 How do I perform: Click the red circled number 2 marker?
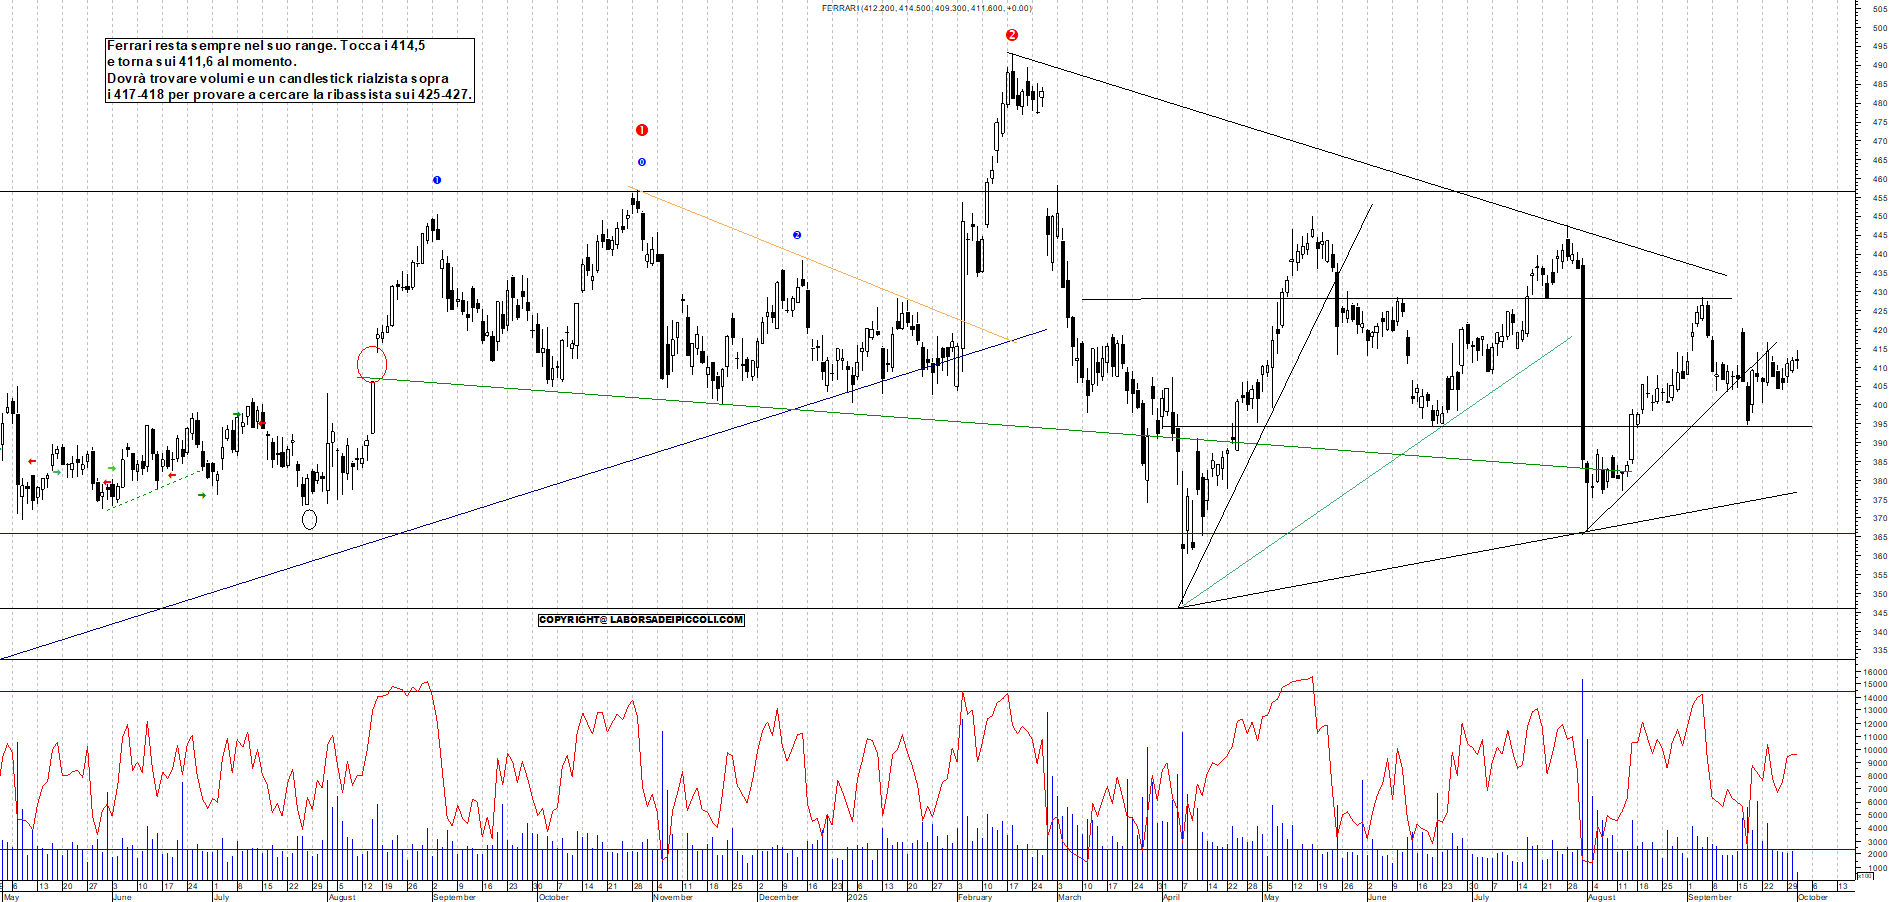tap(1011, 35)
